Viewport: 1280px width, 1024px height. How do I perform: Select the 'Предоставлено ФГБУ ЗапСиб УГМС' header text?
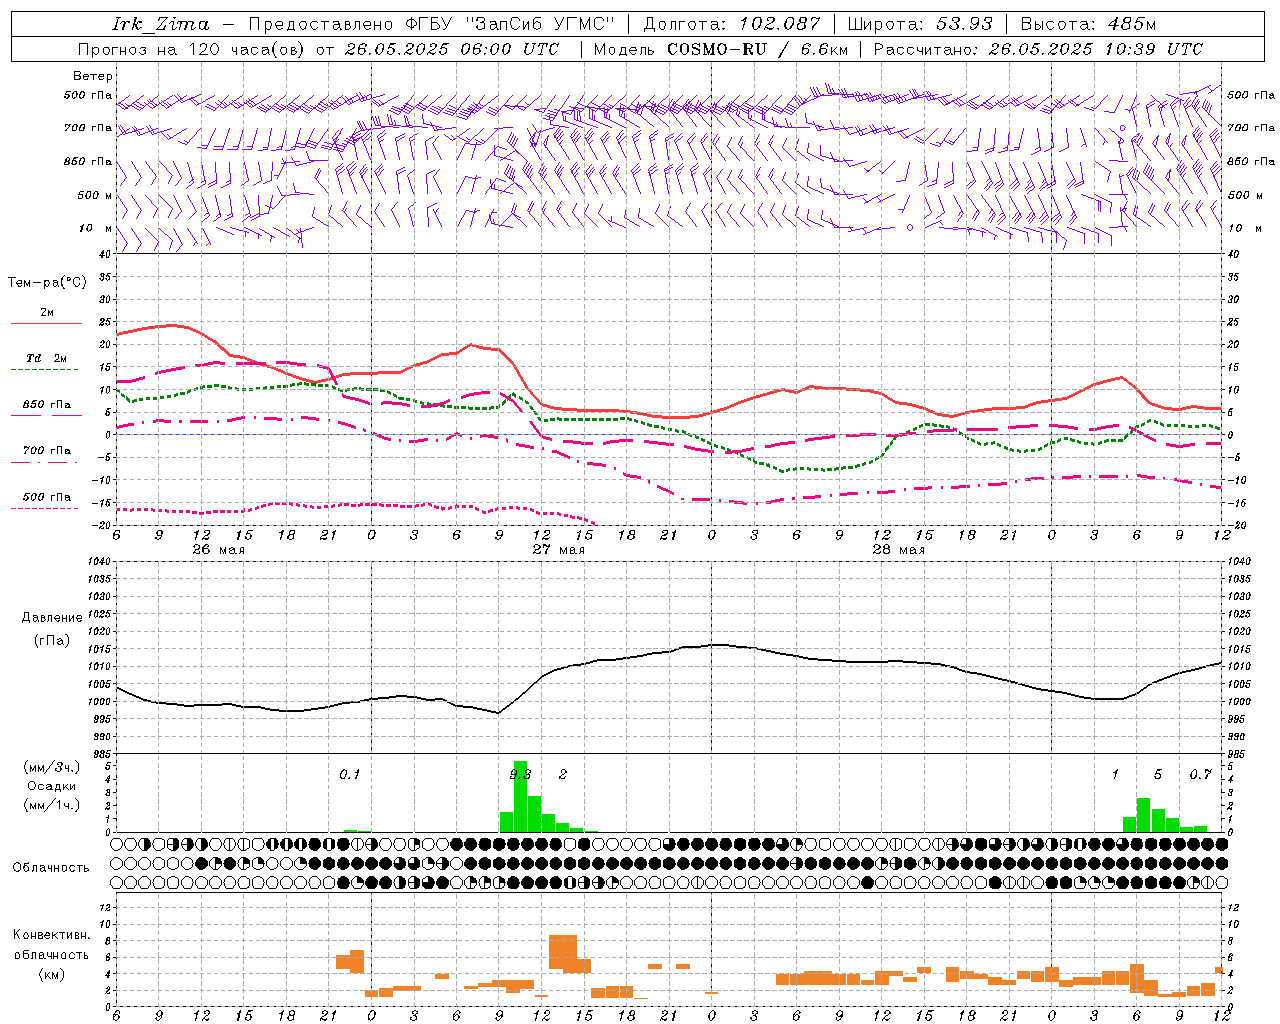pos(430,24)
